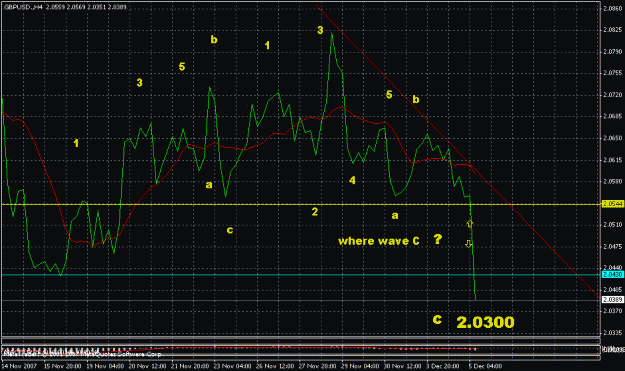Click the 2.0615 price scale label
Screen dimensions: 625x371
613,160
